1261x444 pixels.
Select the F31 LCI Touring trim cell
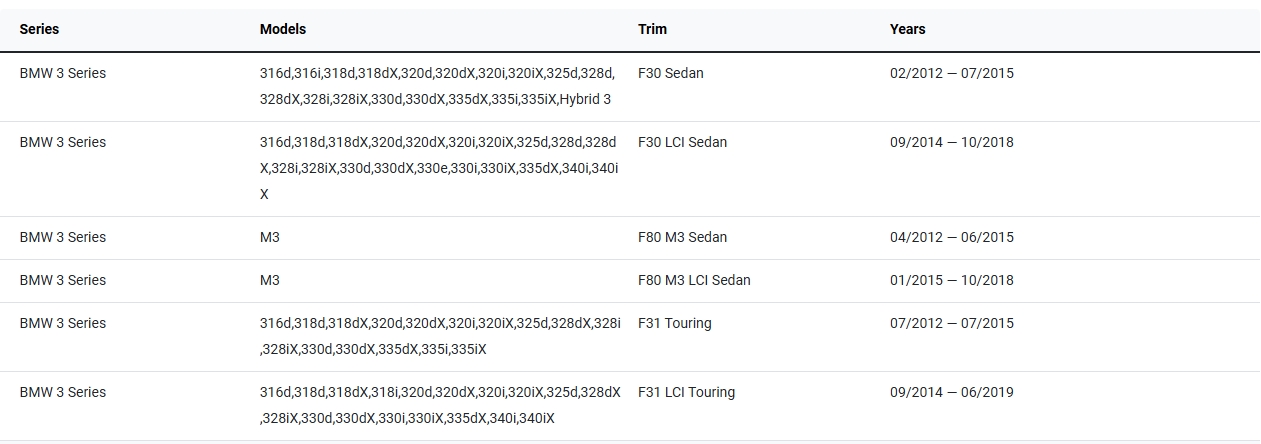tap(686, 392)
